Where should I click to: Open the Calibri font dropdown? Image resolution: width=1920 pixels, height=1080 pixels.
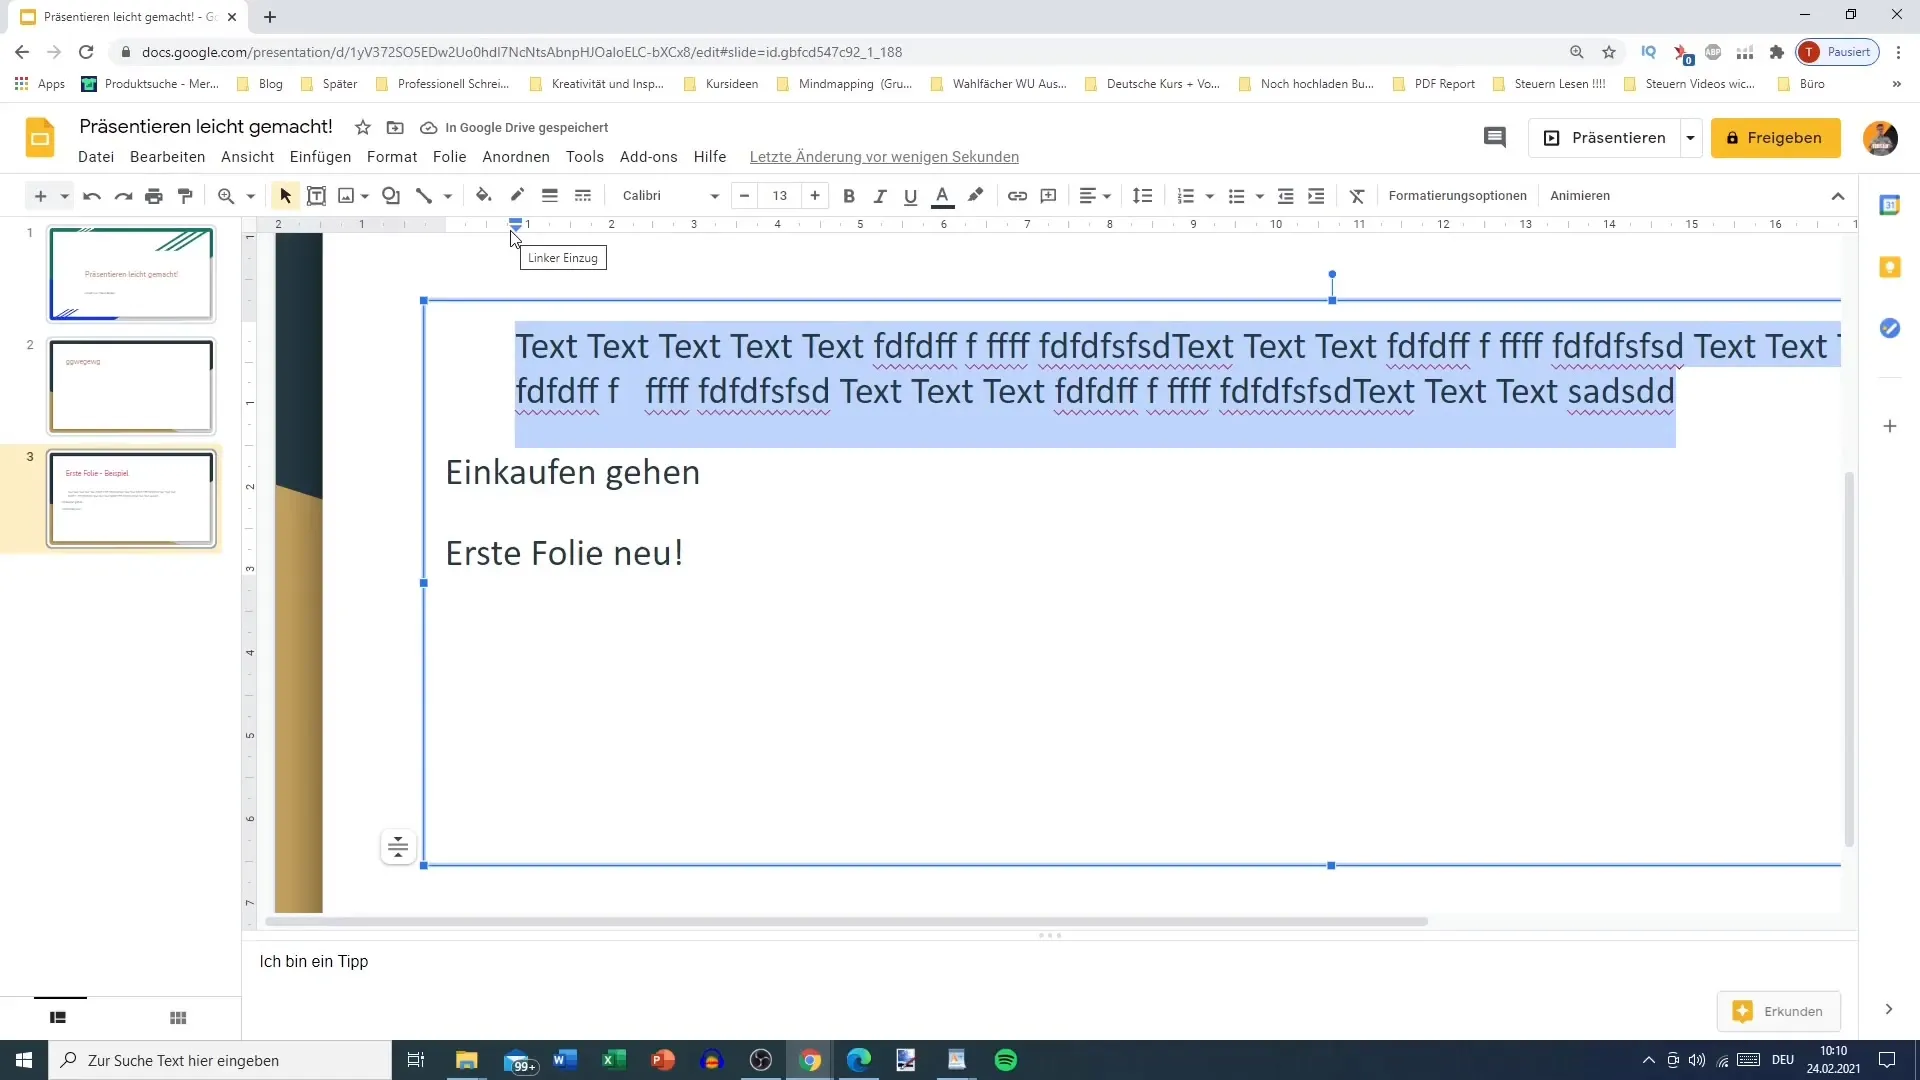pos(670,196)
